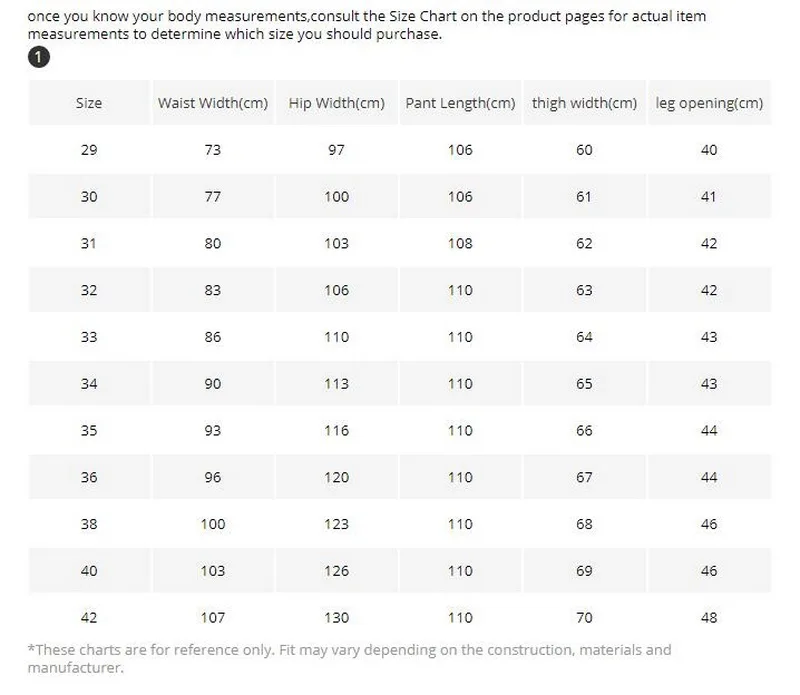Click size 29 in the Size column
Image resolution: width=800 pixels, height=695 pixels.
tap(89, 150)
